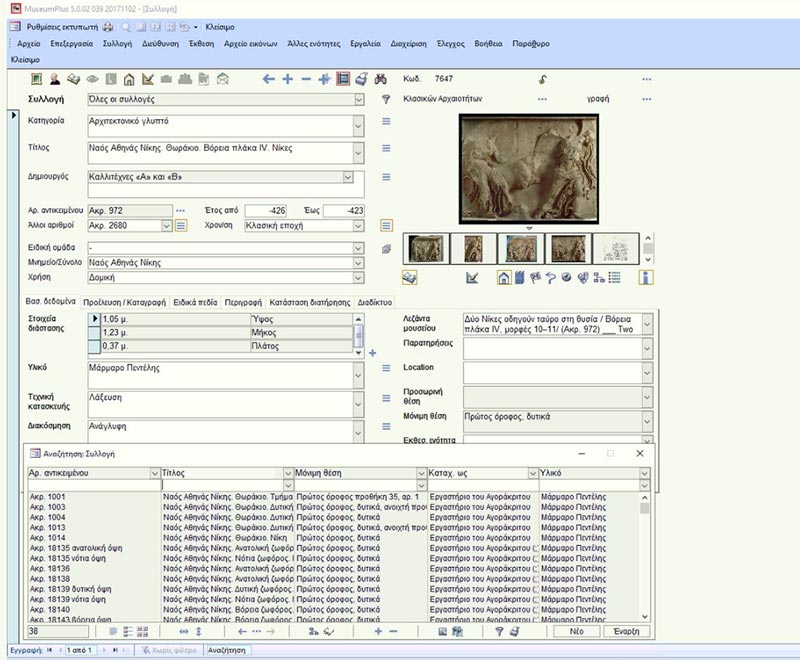Viewport: 800px width, 660px height.
Task: Toggle the highlighted film-frame view icon
Action: [343, 79]
